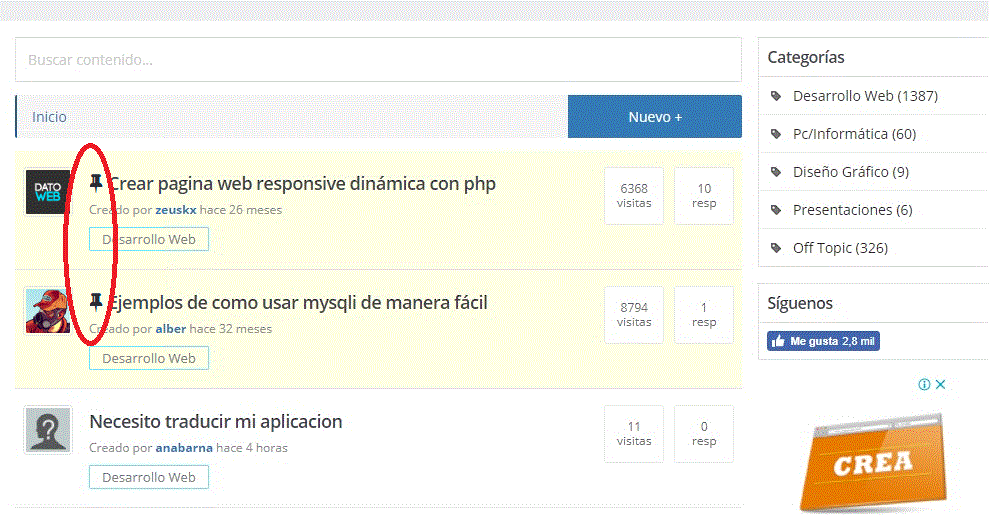Go to the Inicio tab
This screenshot has height=515, width=989.
point(49,117)
